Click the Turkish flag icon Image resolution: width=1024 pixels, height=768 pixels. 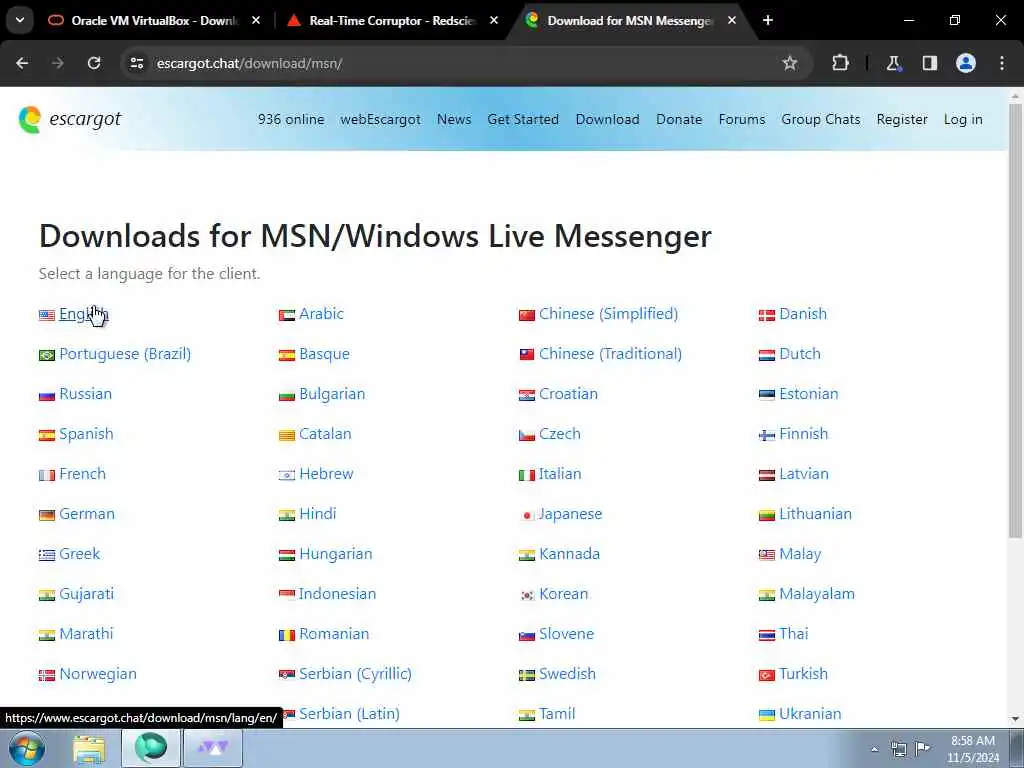[767, 675]
